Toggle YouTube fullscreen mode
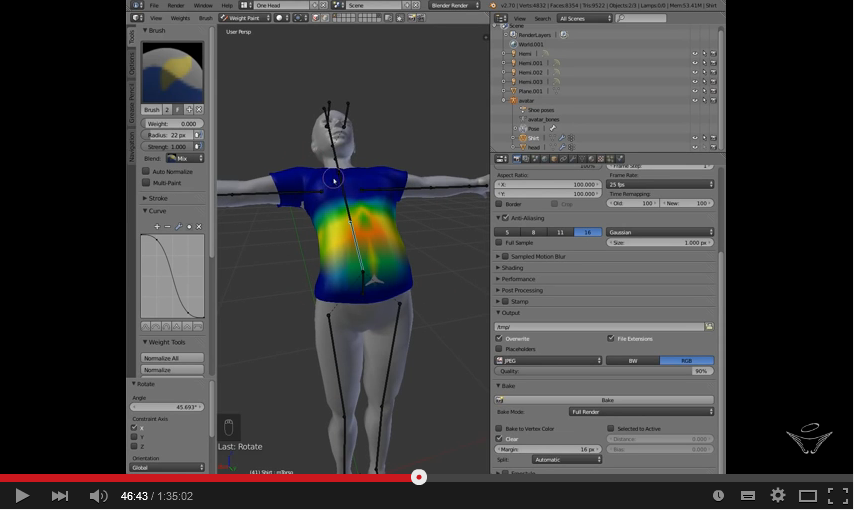 (838, 495)
